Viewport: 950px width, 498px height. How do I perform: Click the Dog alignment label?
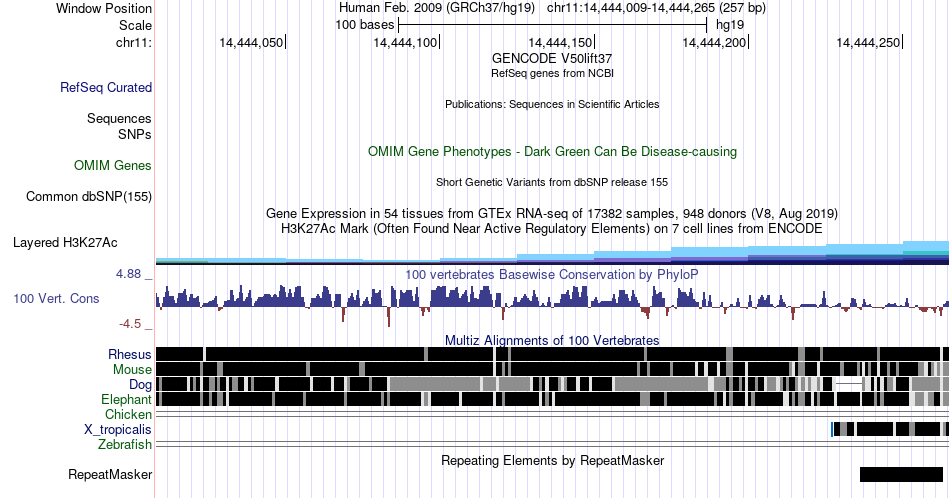(x=140, y=385)
